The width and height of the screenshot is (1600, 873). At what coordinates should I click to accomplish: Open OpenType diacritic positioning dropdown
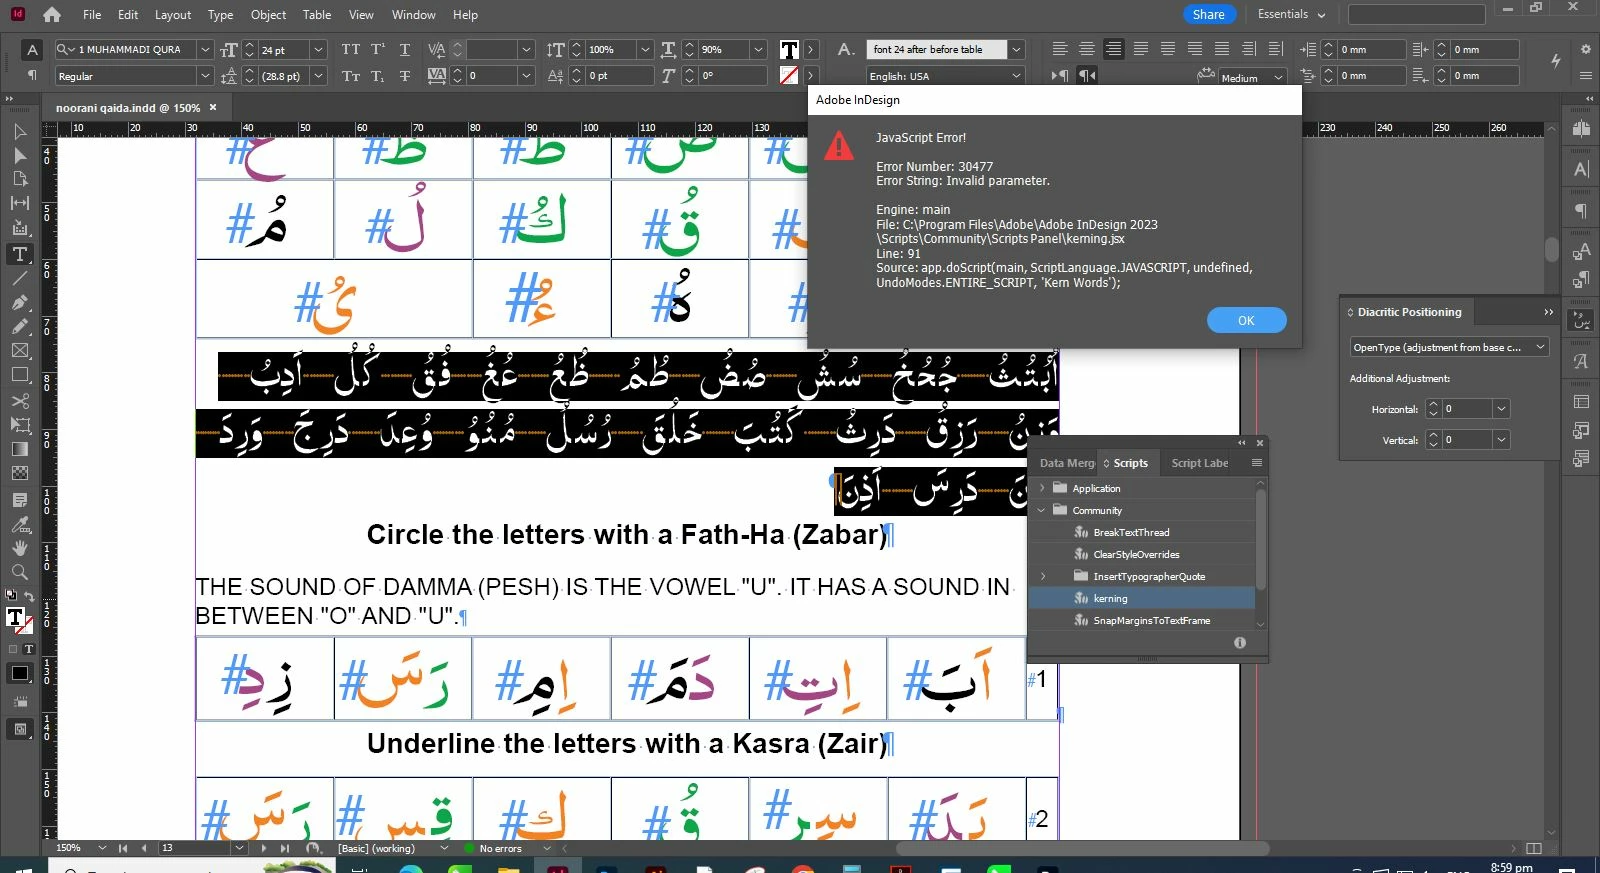[x=1449, y=347]
